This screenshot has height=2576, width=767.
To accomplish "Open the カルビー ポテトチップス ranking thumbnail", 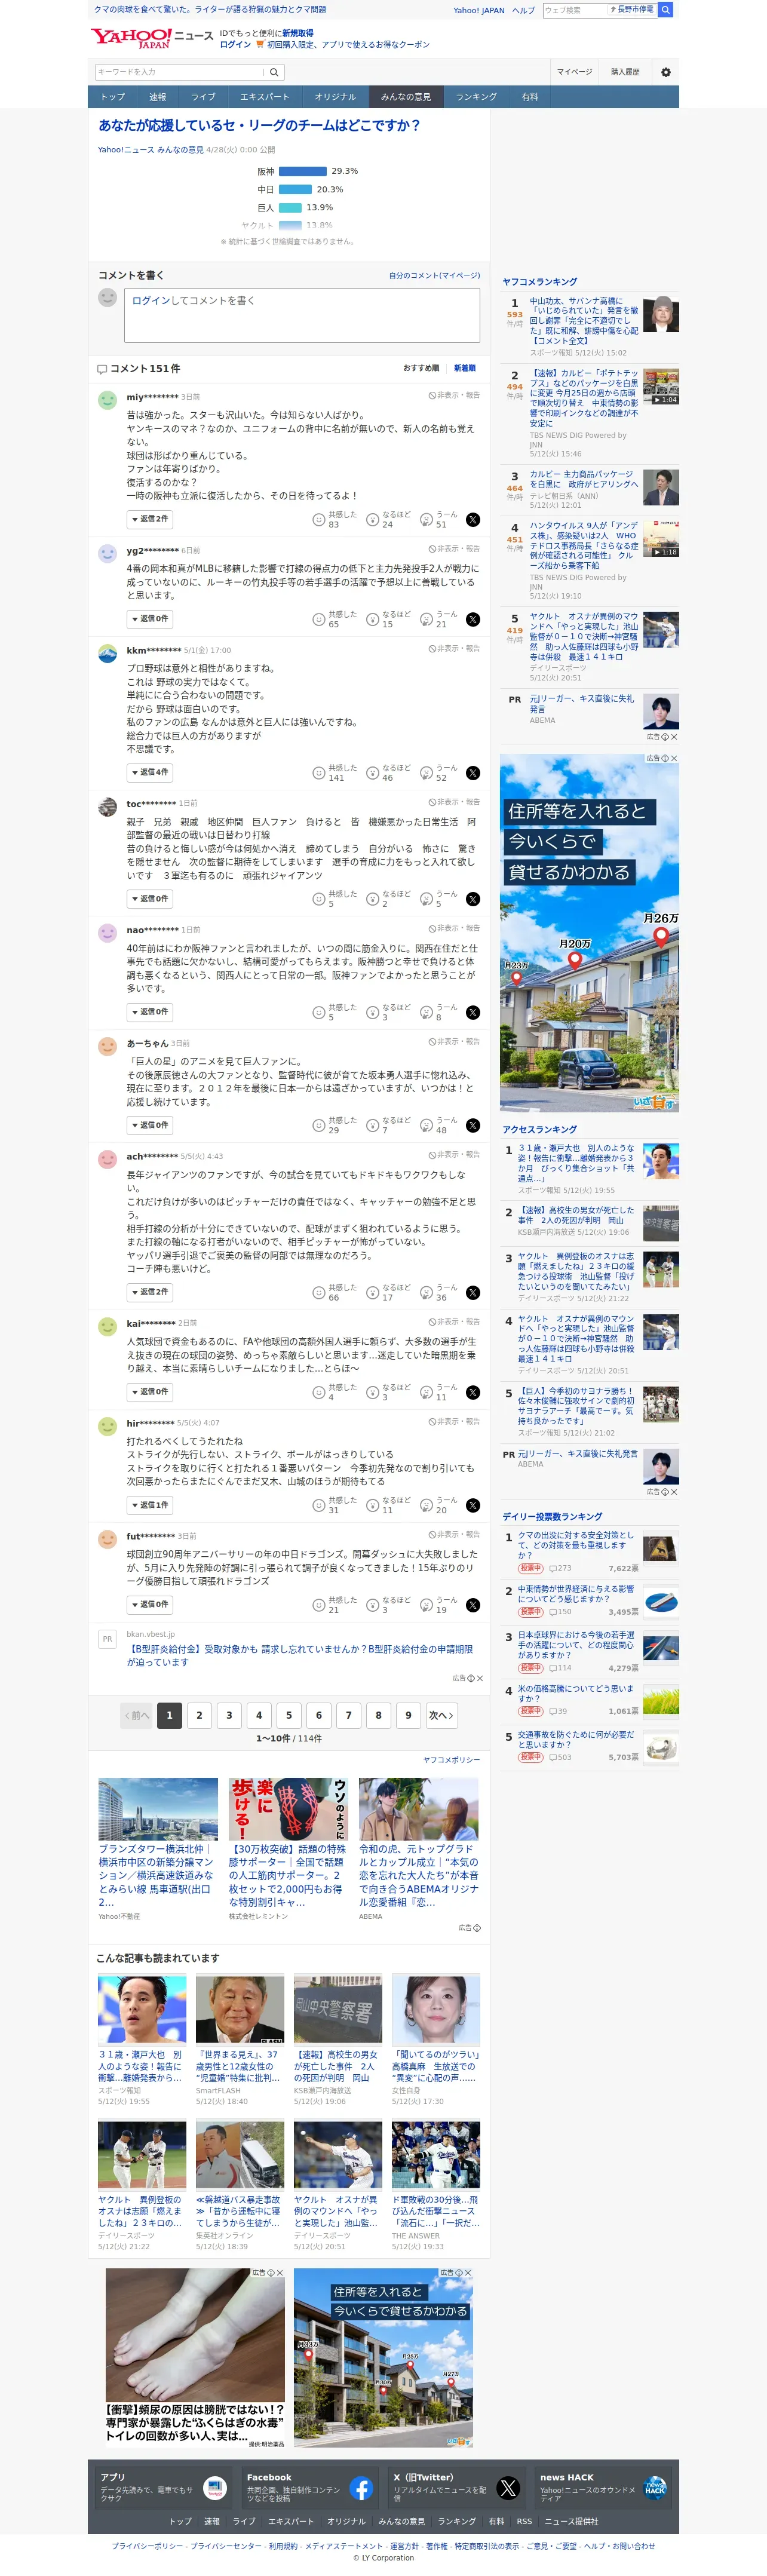I will pos(660,386).
